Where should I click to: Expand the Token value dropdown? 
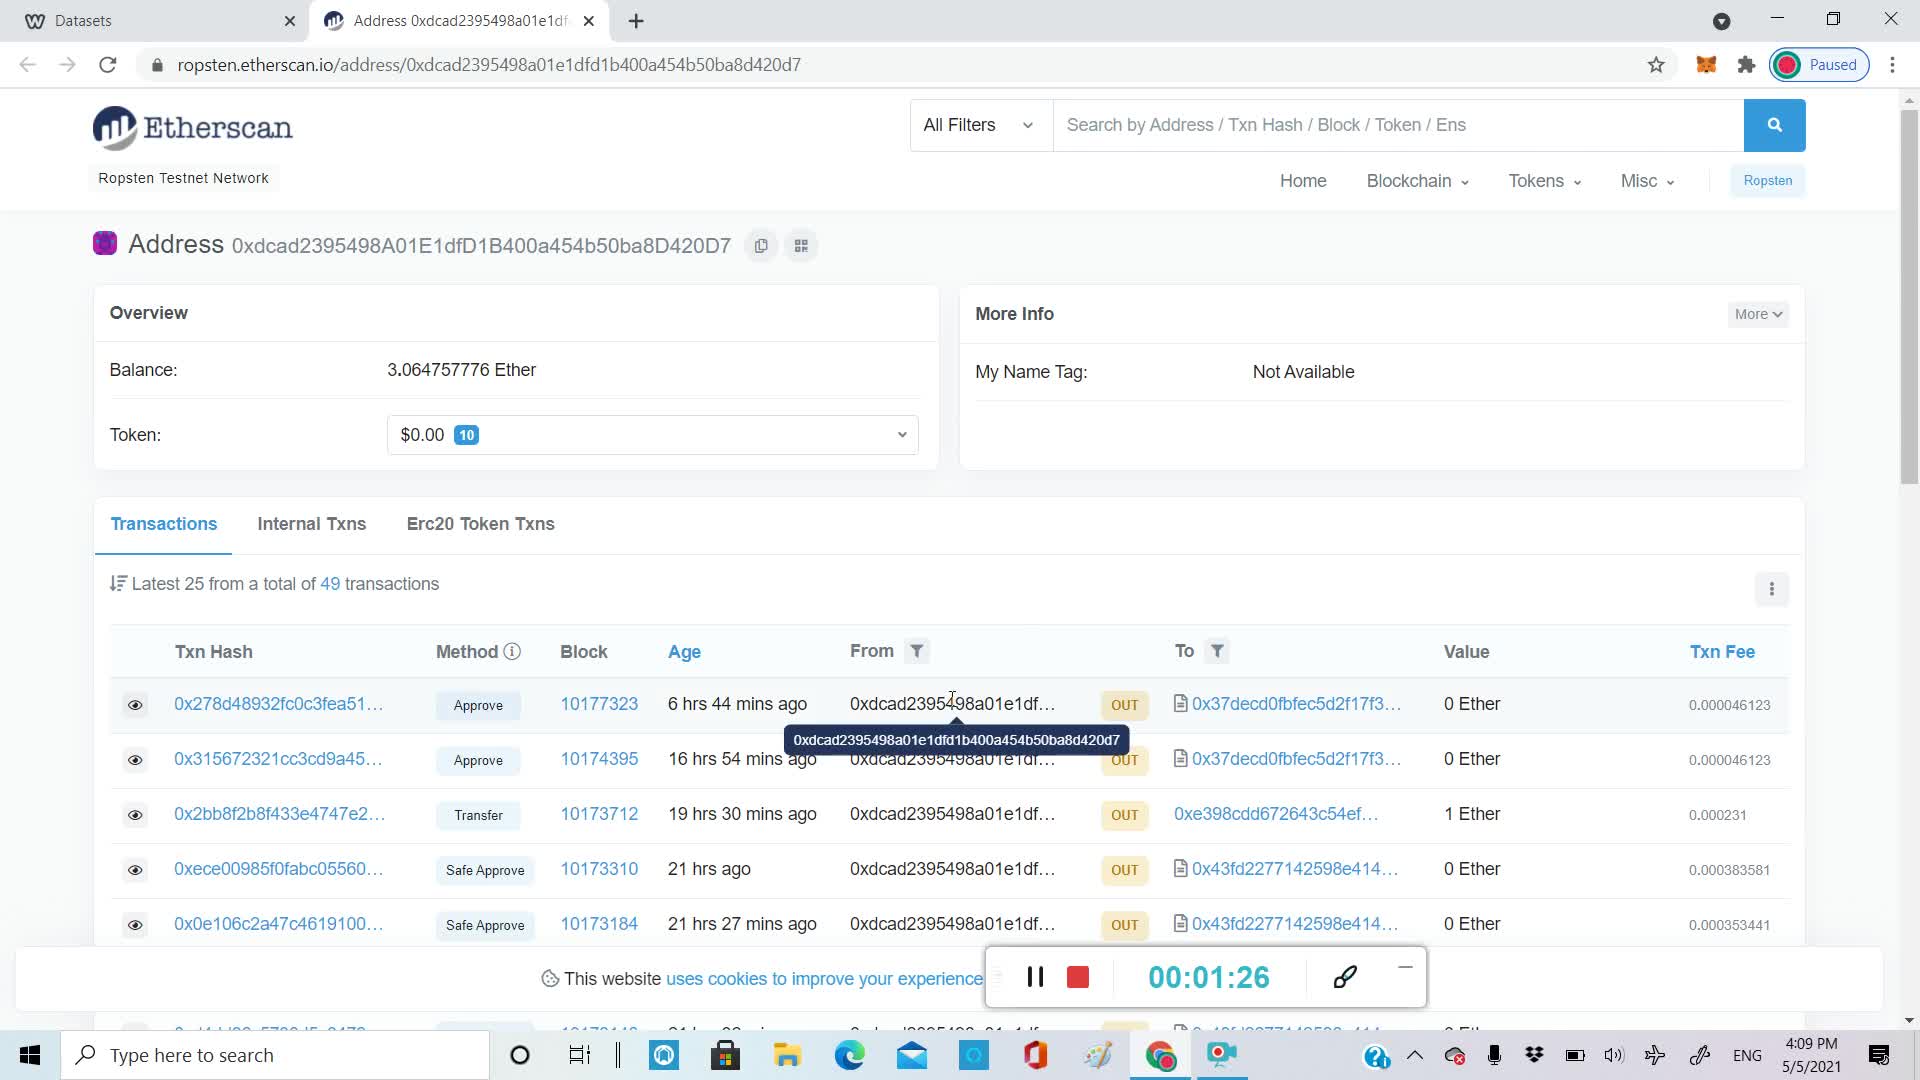(x=901, y=435)
